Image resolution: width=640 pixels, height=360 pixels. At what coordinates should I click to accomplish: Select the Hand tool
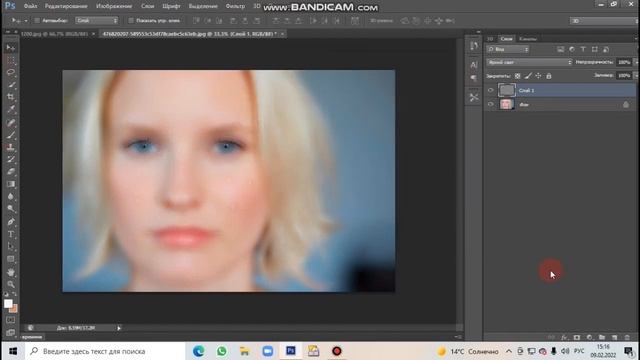[x=11, y=272]
